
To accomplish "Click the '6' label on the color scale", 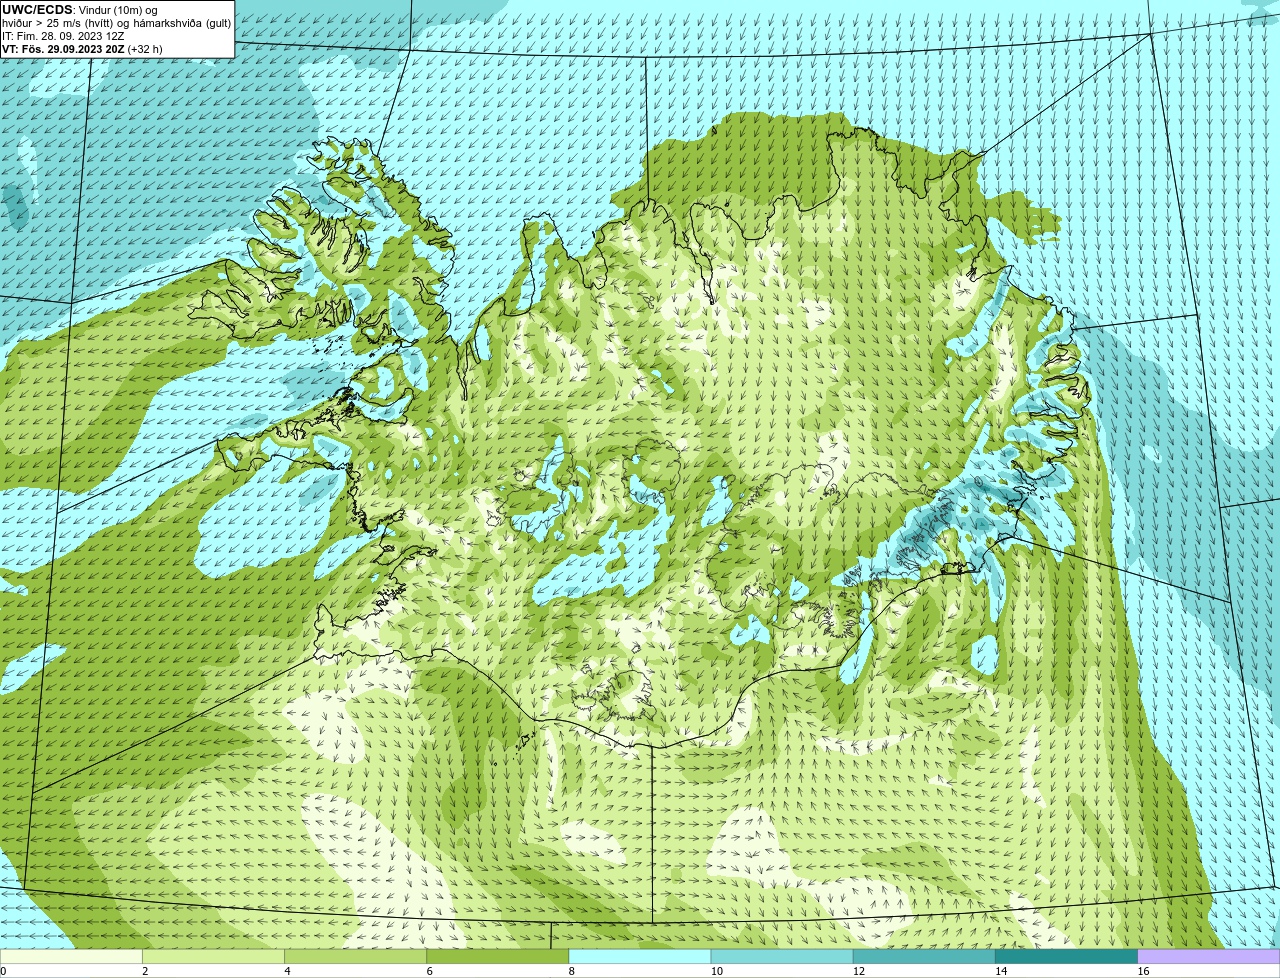I will tap(429, 971).
